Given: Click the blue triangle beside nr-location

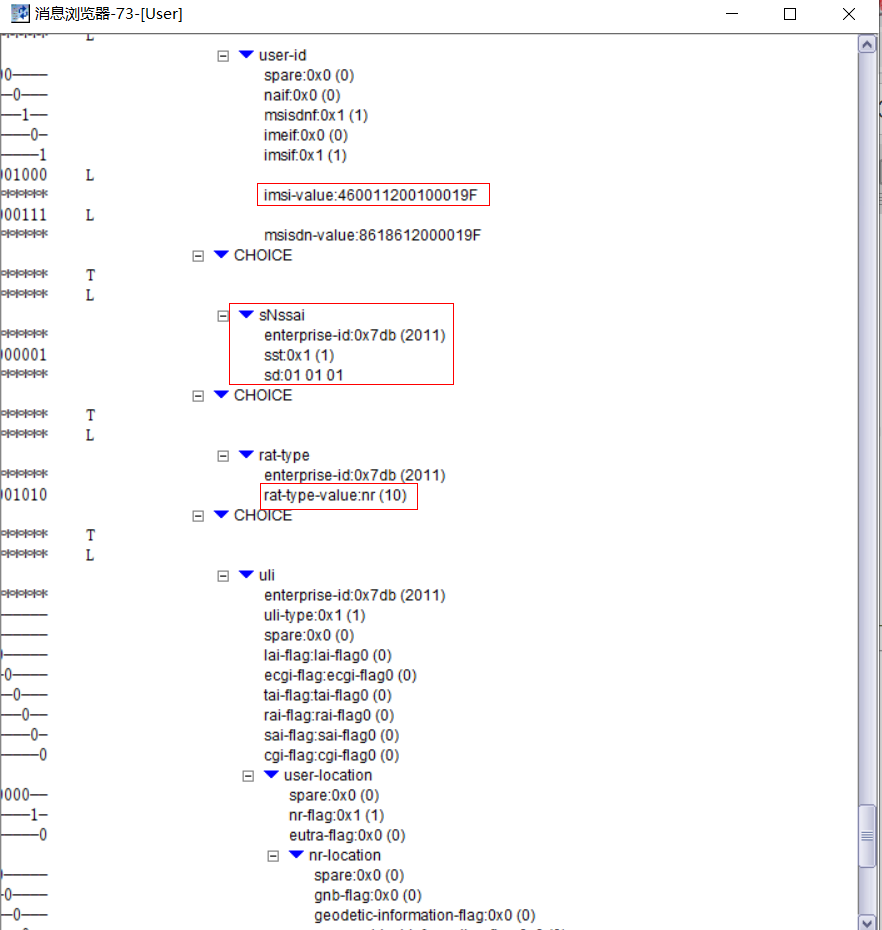Looking at the screenshot, I should [x=295, y=855].
